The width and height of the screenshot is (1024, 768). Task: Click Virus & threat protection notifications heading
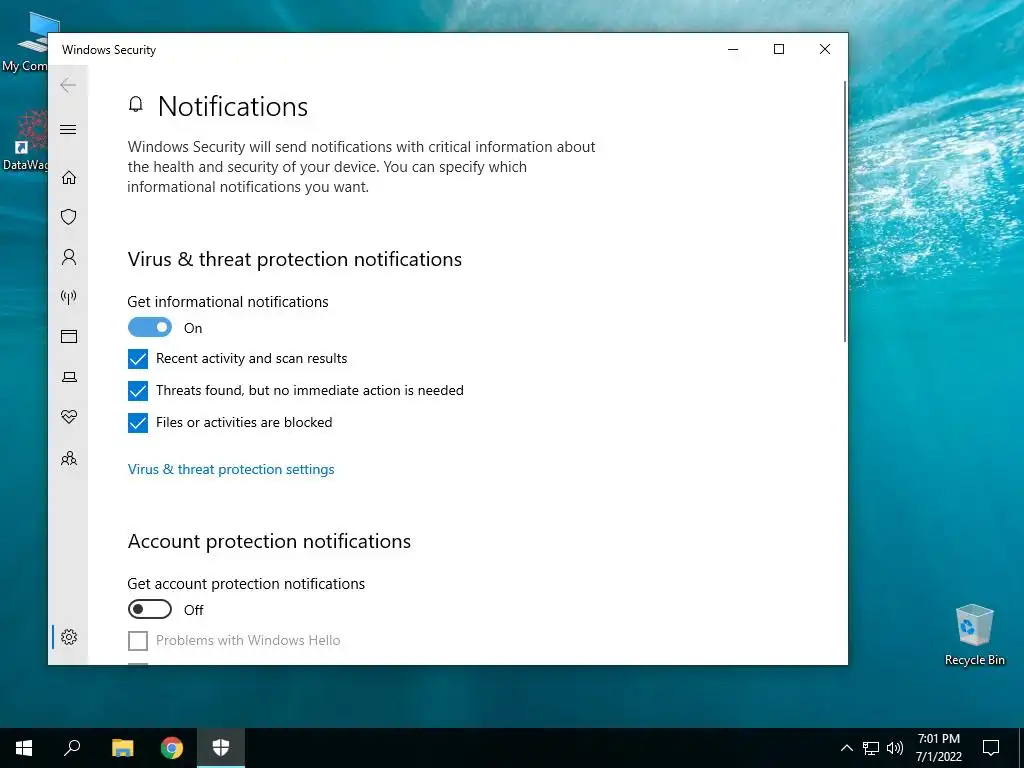click(295, 259)
